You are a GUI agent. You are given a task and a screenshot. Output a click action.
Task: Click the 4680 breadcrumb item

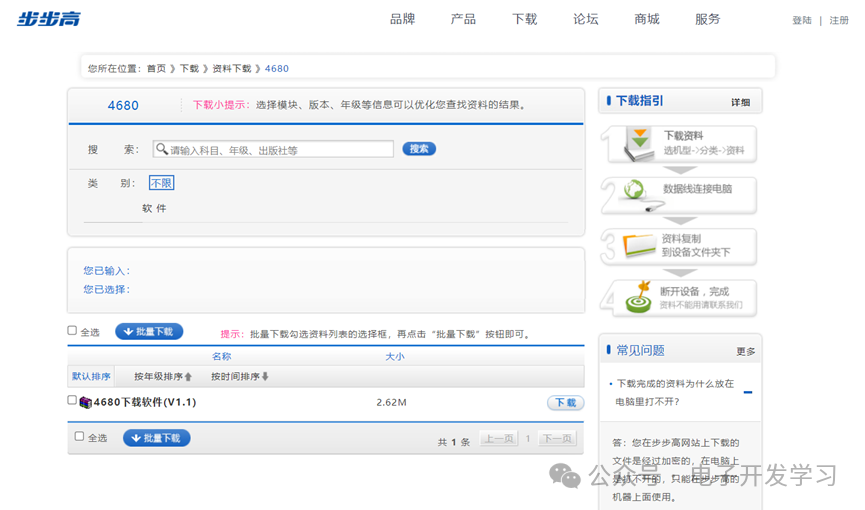[276, 68]
